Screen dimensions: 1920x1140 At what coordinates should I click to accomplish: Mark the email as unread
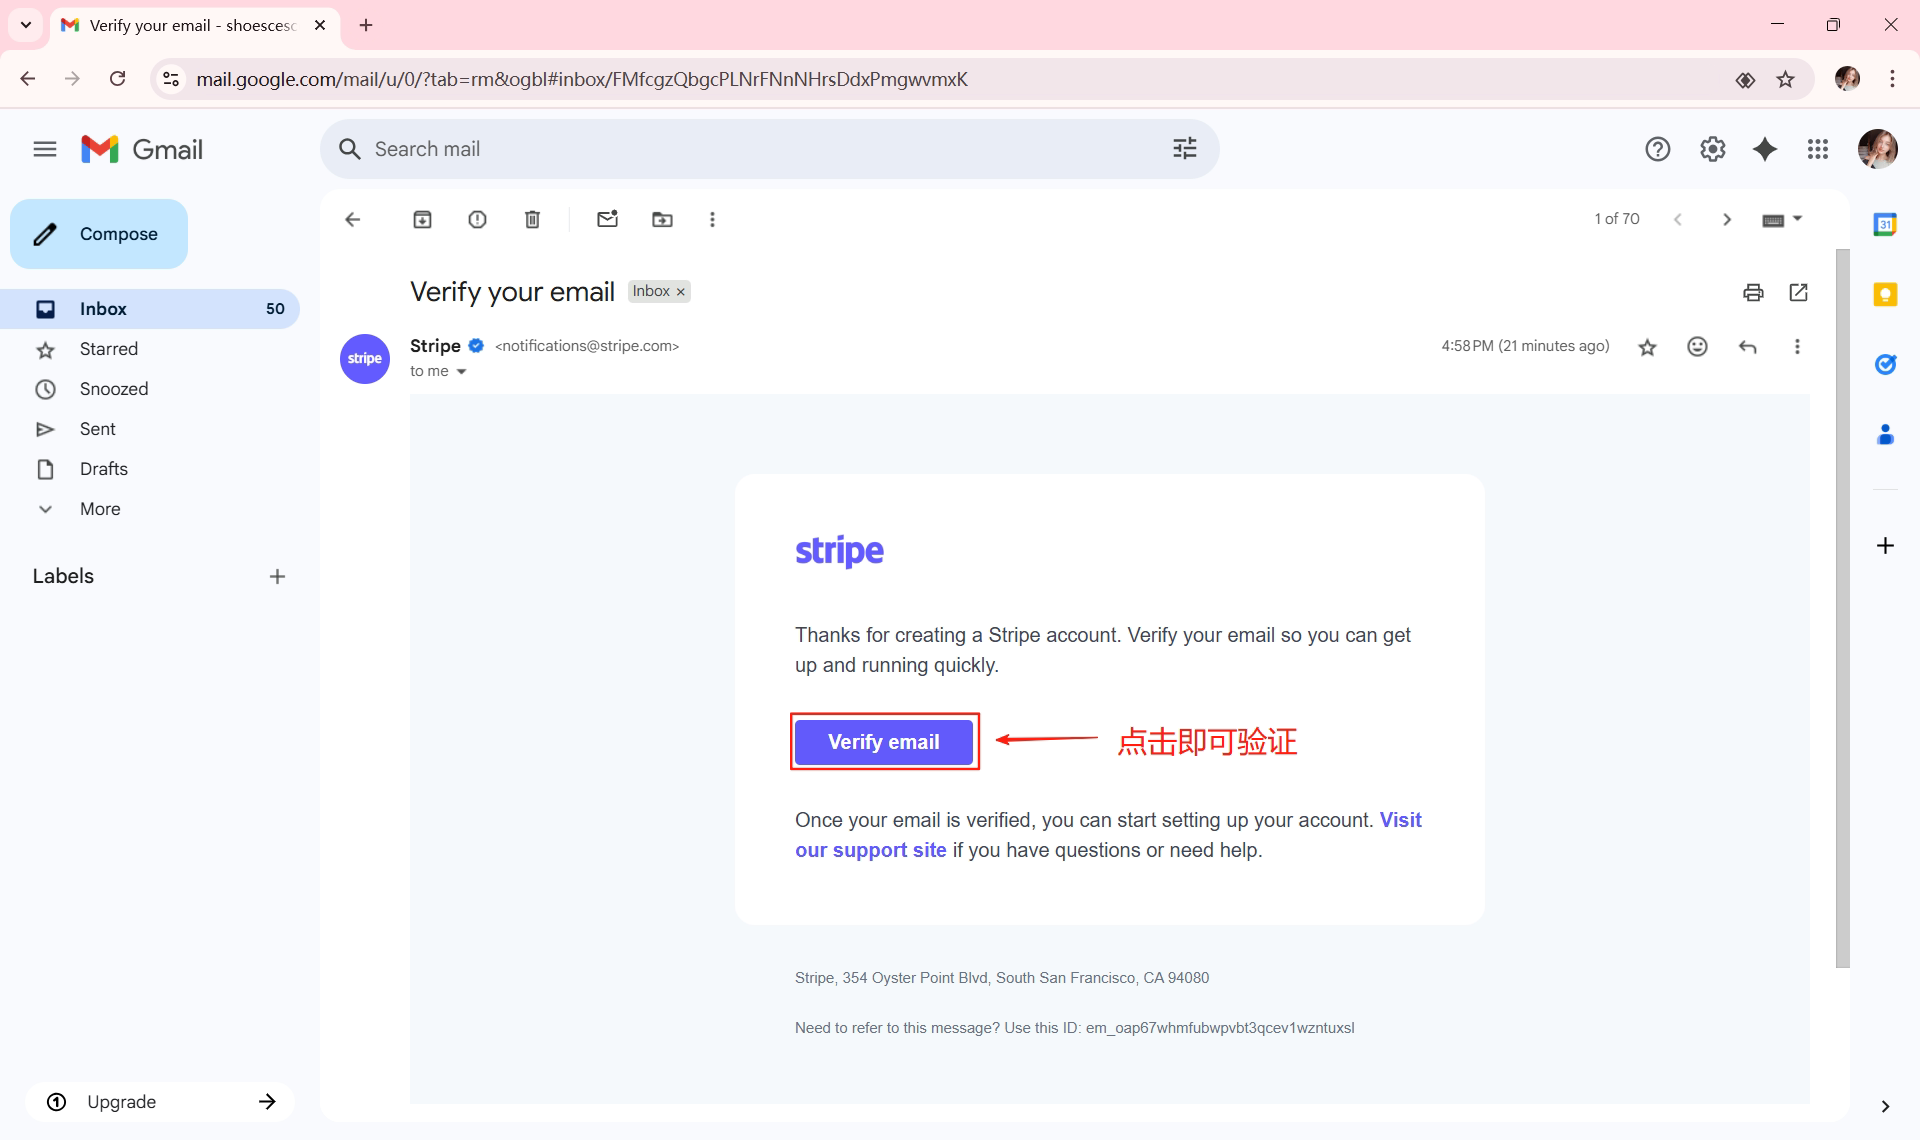click(x=607, y=219)
